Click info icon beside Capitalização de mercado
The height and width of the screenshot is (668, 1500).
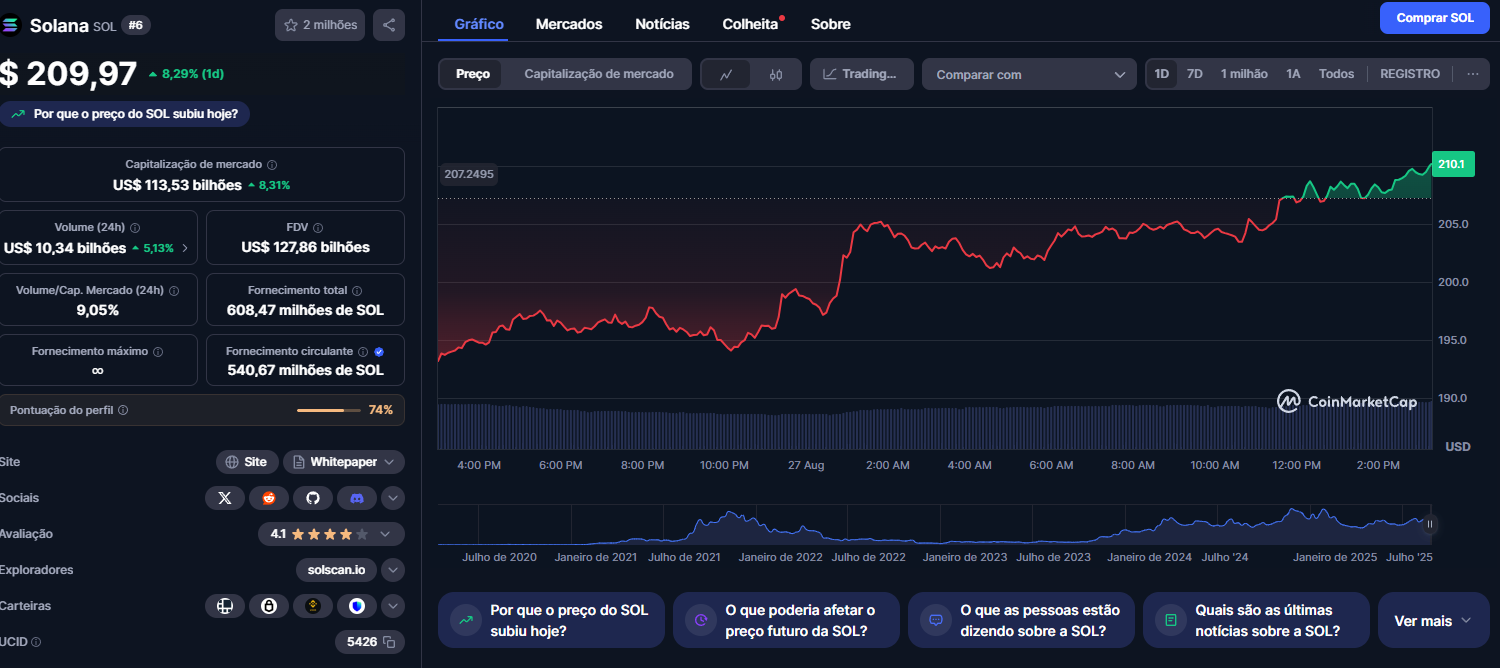pyautogui.click(x=272, y=164)
